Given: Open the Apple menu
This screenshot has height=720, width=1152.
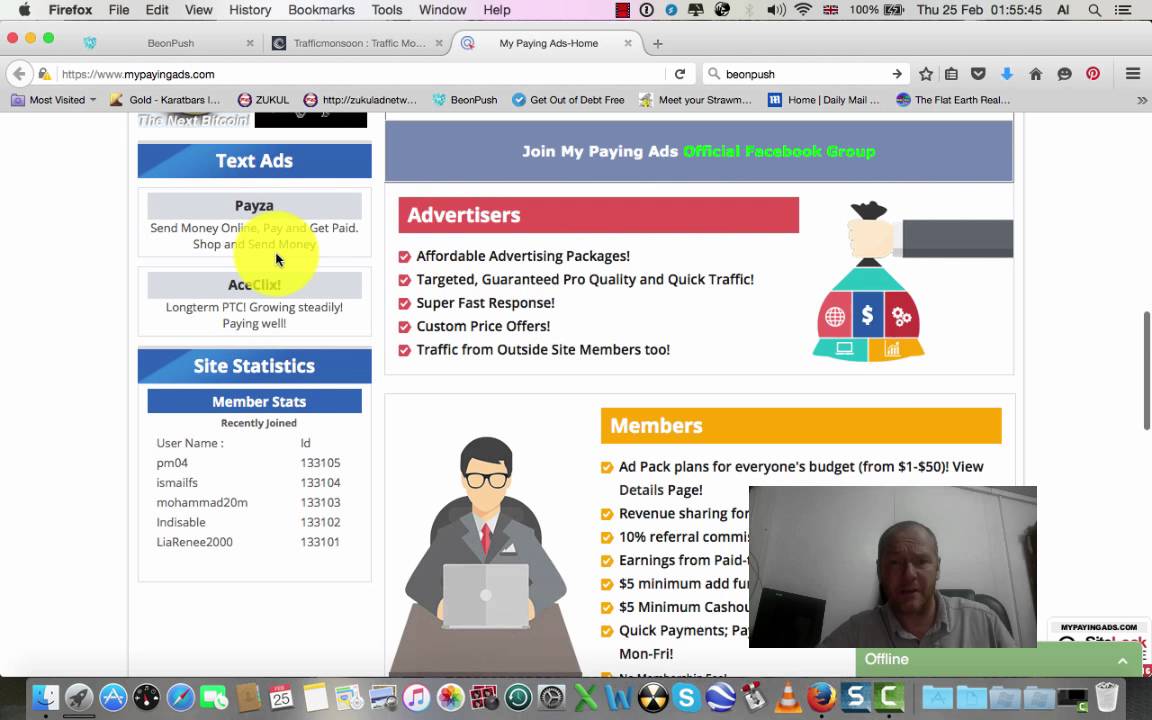Looking at the screenshot, I should pyautogui.click(x=24, y=10).
